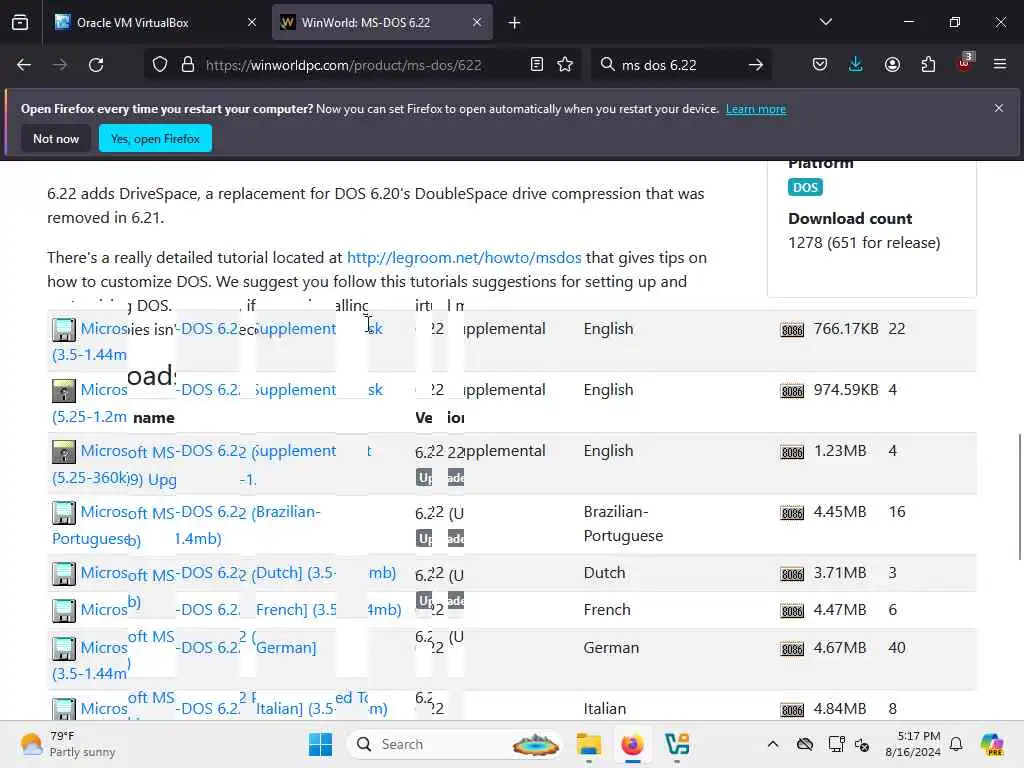Image resolution: width=1024 pixels, height=768 pixels.
Task: Click floppy icon of French row
Action: 63,611
